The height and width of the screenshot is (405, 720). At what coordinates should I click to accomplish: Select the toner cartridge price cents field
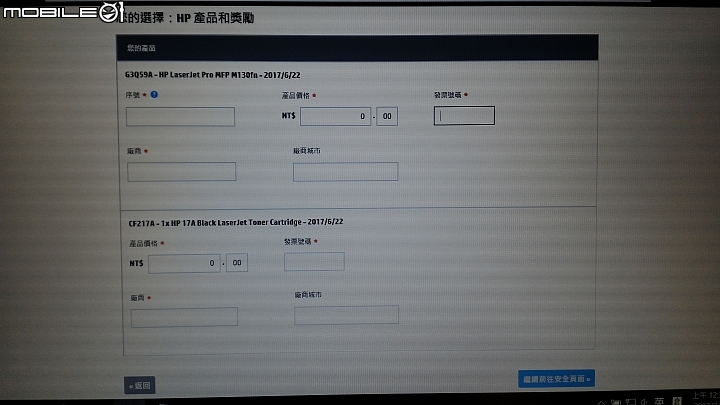(x=237, y=263)
